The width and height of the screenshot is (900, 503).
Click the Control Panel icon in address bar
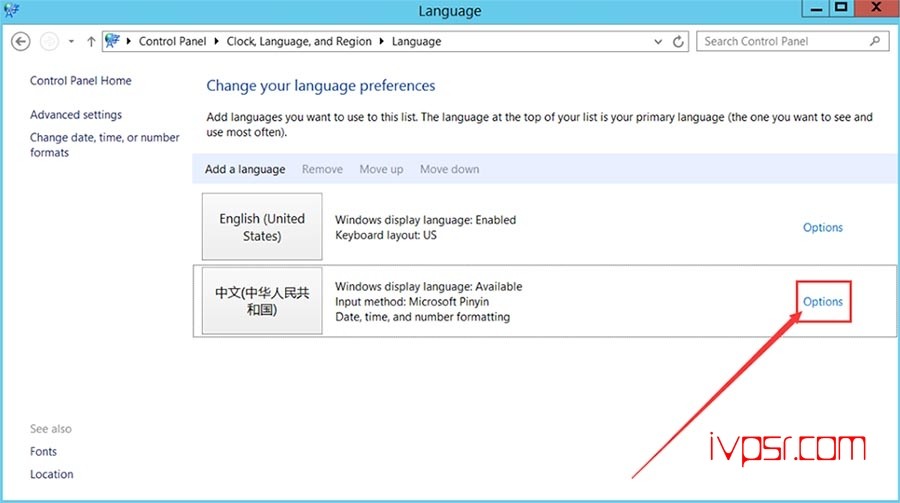coord(112,41)
